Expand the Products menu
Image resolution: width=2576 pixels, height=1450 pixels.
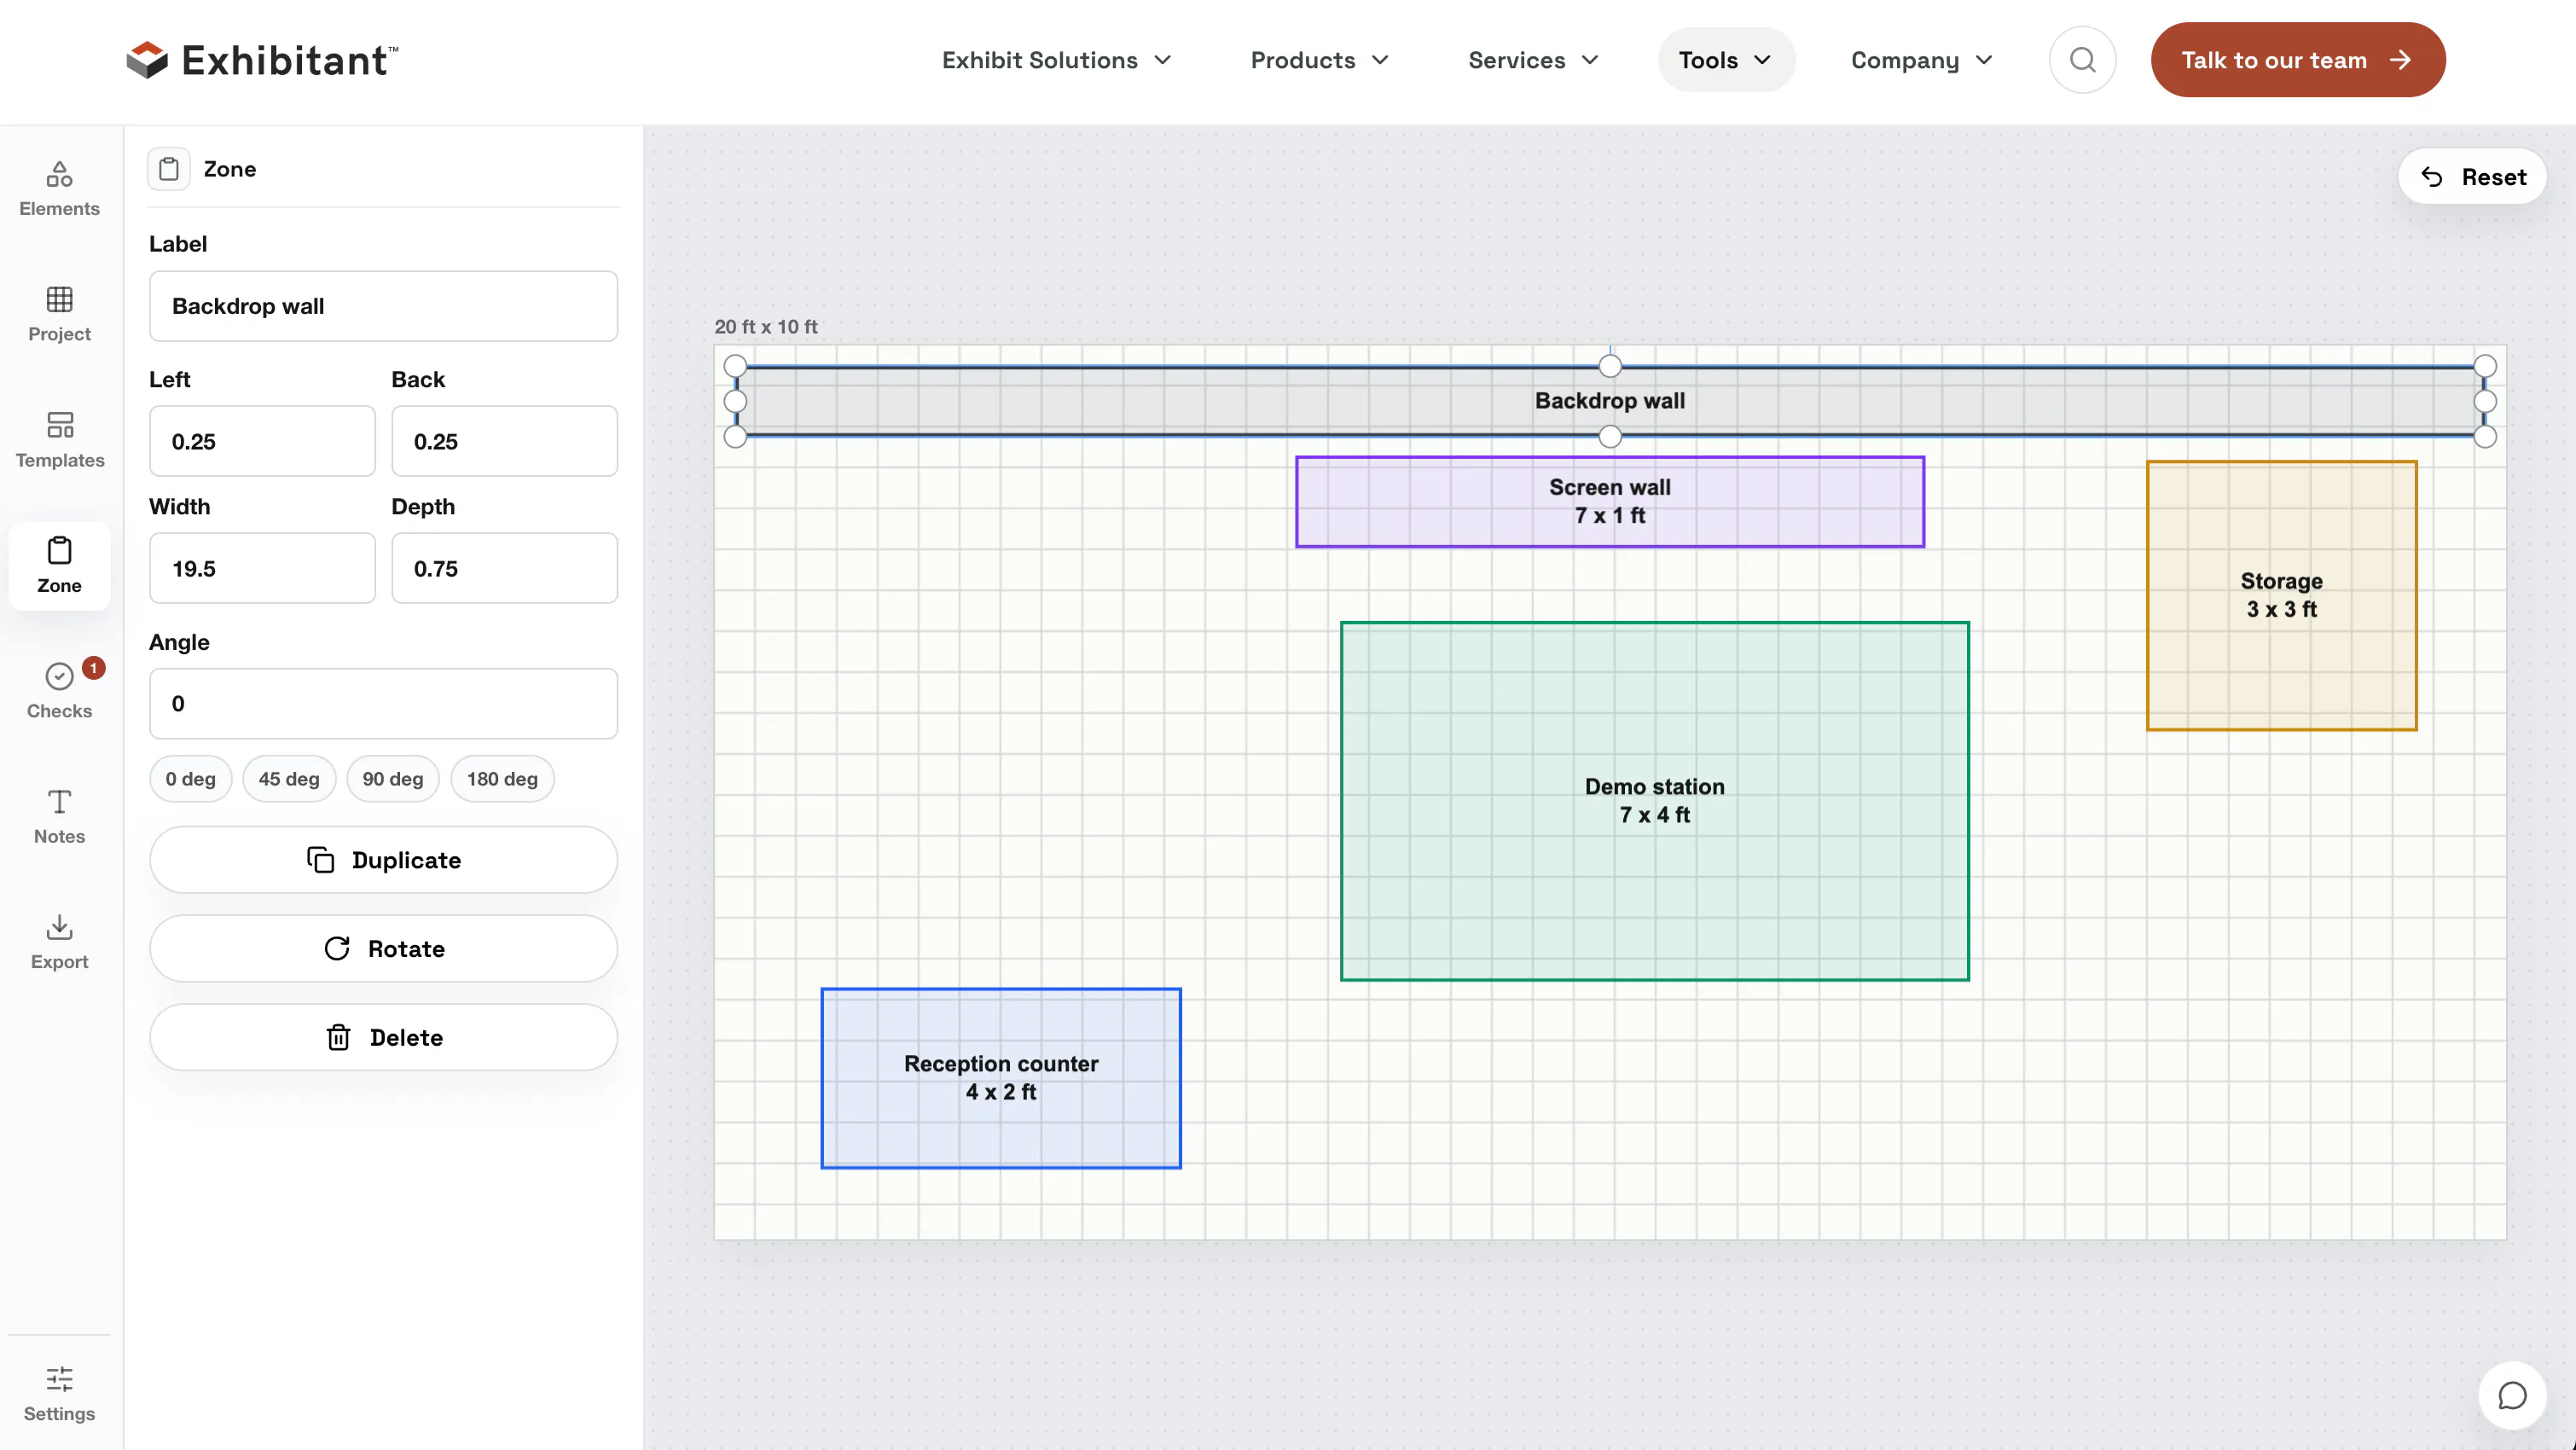1319,60
